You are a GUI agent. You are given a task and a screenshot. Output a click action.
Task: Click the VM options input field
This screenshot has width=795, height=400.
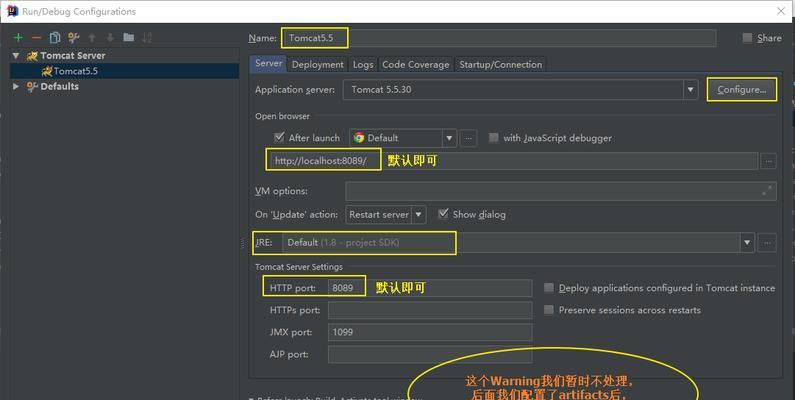(x=561, y=191)
